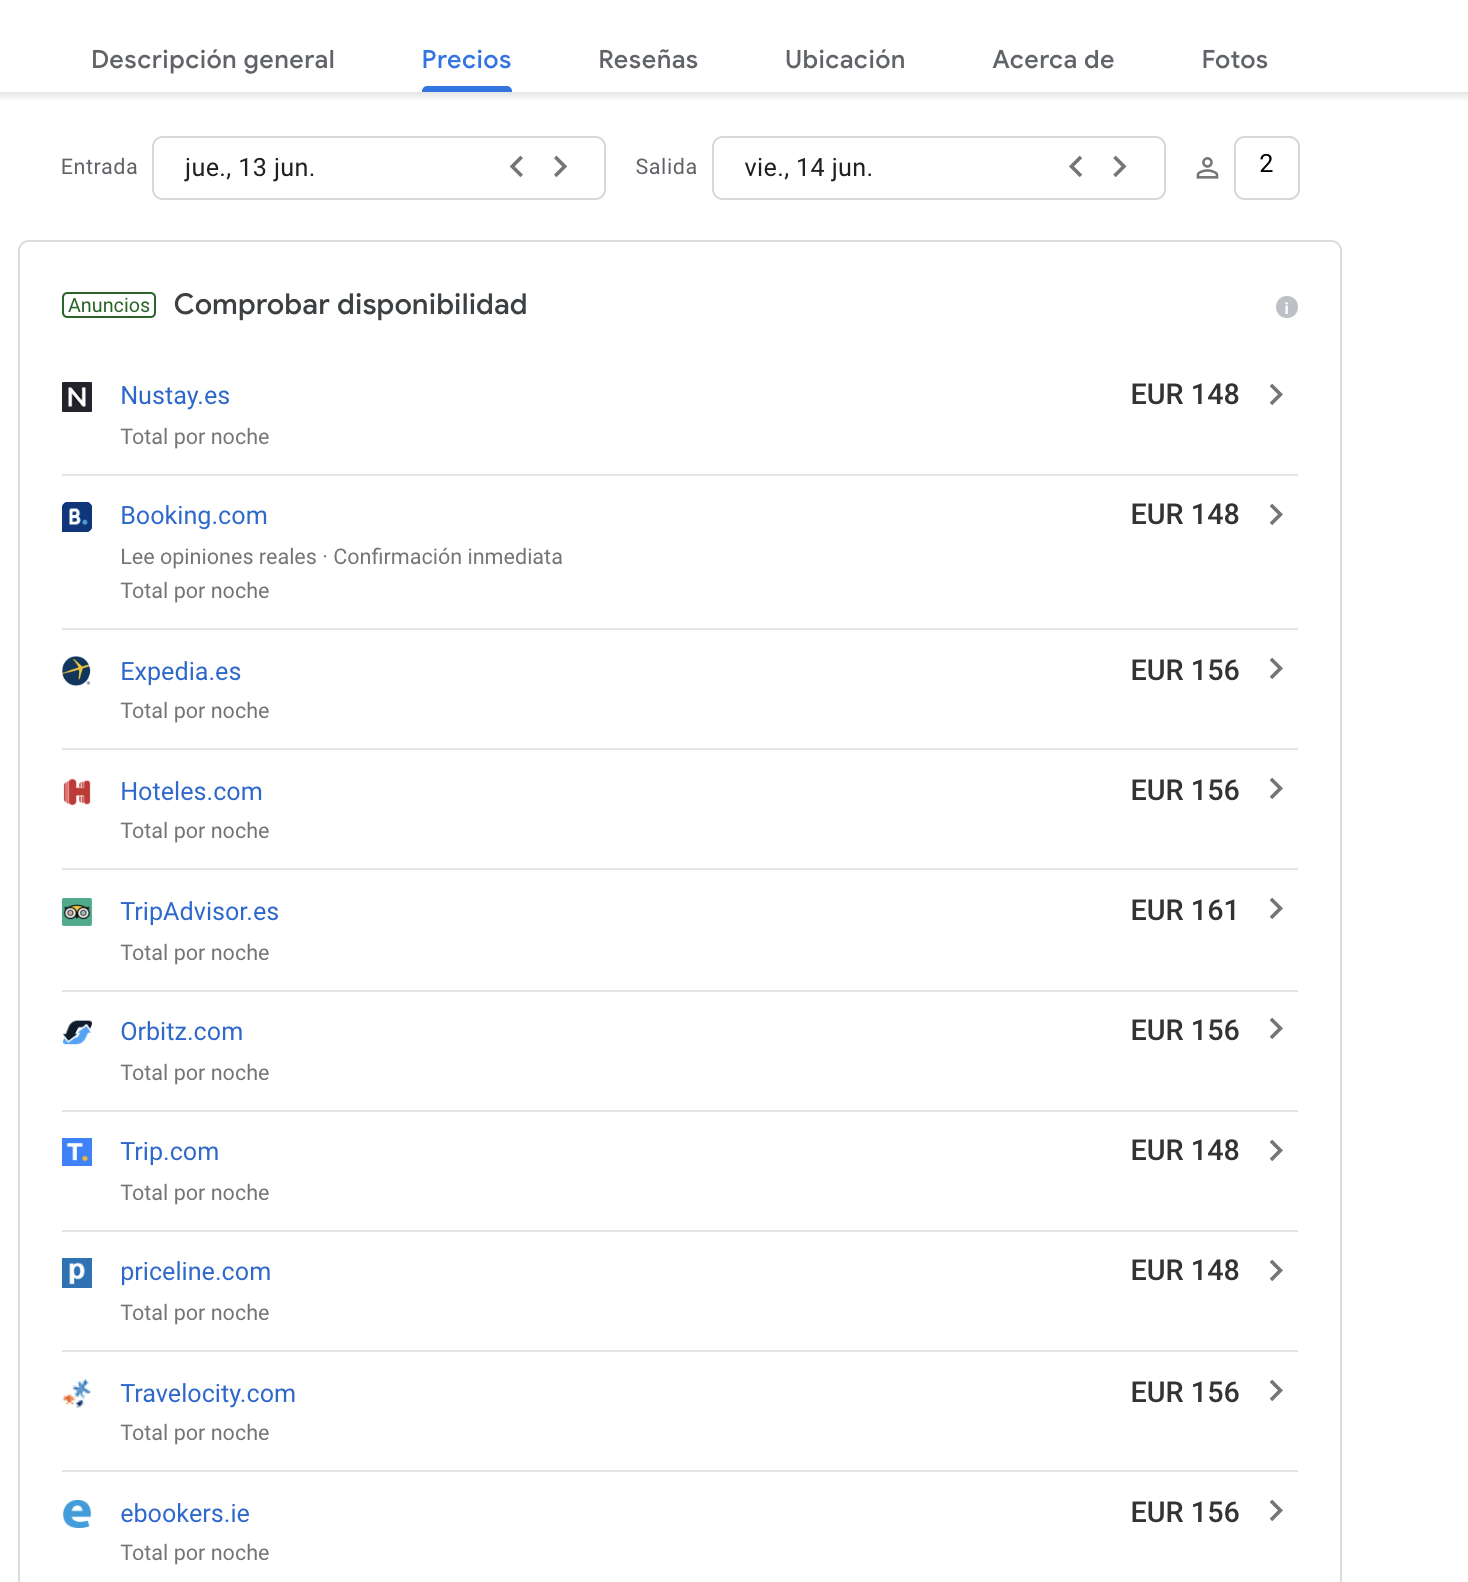
Task: Advance check-in date to next day
Action: point(561,167)
